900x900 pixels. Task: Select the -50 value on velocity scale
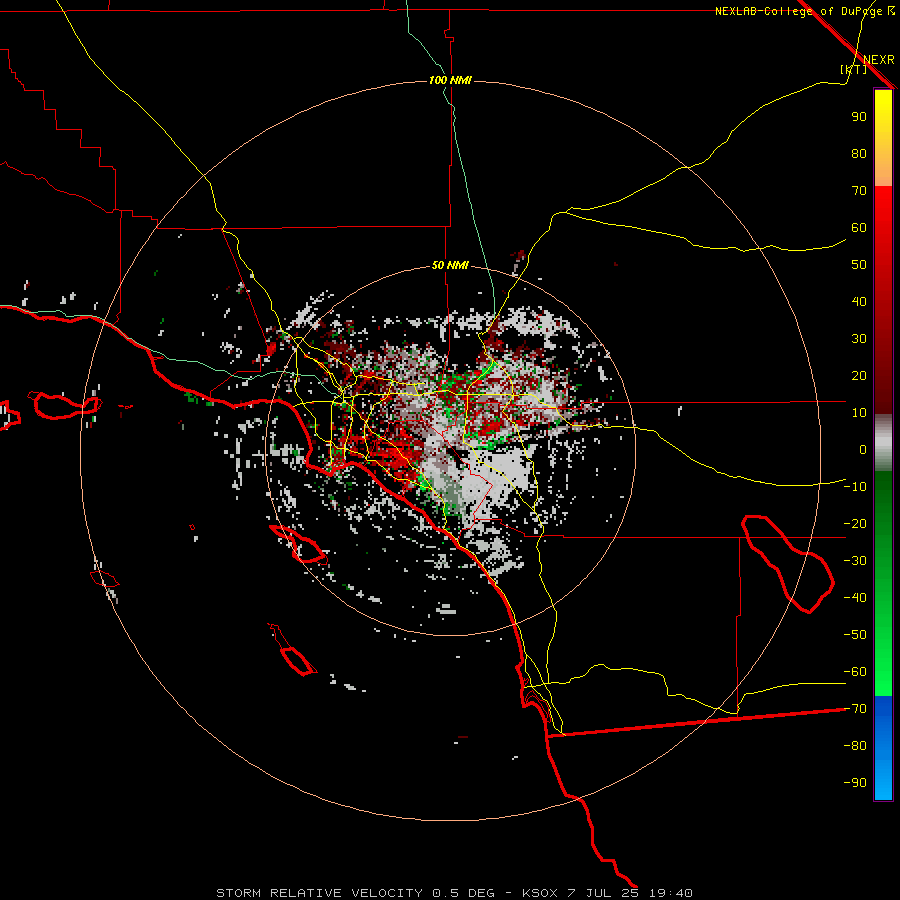point(855,635)
